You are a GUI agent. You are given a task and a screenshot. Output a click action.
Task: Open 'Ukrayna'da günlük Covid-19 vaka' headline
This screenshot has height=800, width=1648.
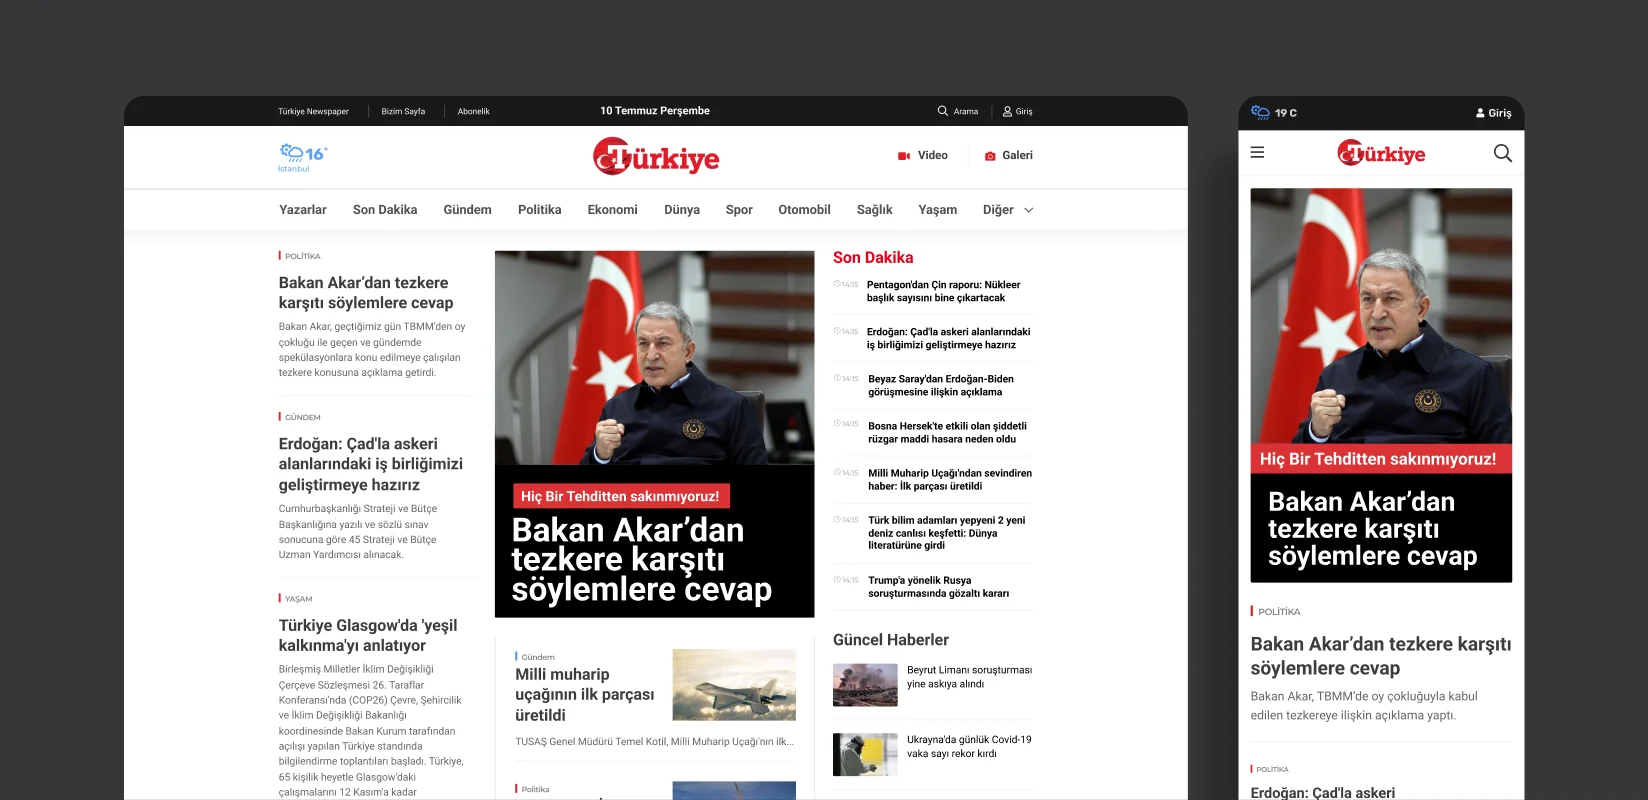click(969, 746)
